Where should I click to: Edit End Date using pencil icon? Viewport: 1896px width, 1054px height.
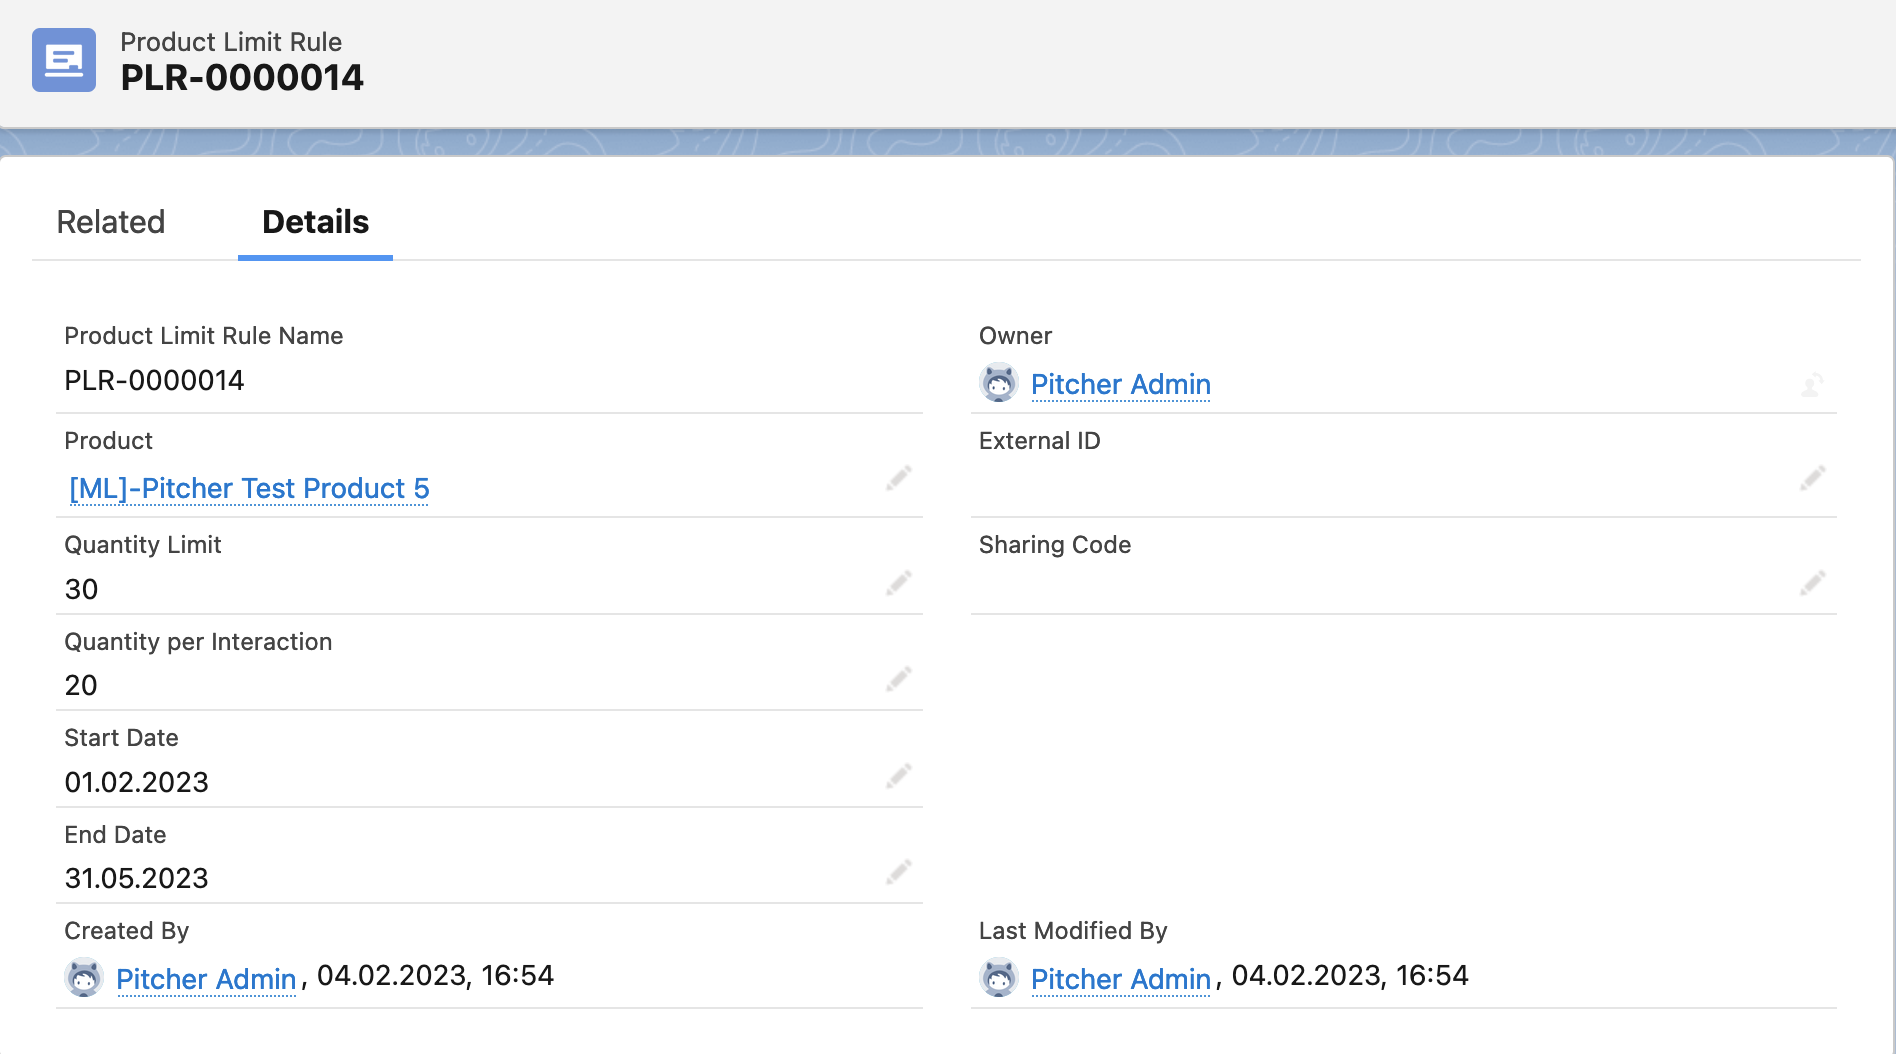(898, 872)
